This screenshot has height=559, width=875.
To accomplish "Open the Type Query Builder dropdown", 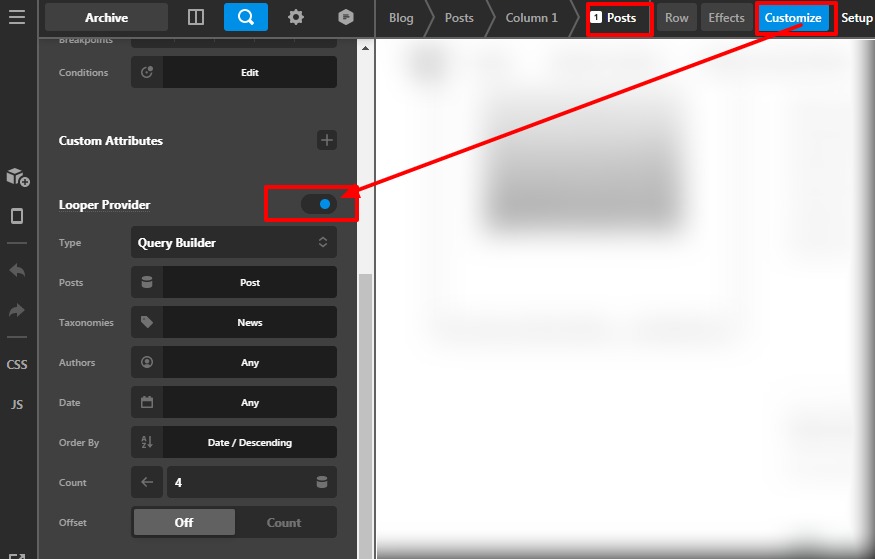I will coord(234,242).
